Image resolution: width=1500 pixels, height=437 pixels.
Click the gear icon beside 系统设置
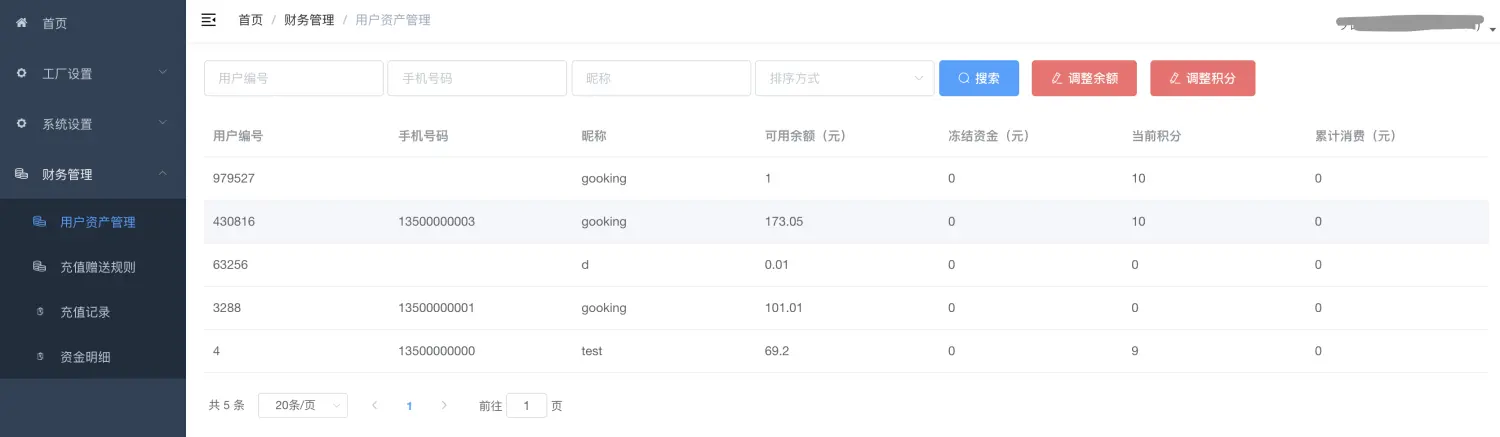(x=22, y=123)
